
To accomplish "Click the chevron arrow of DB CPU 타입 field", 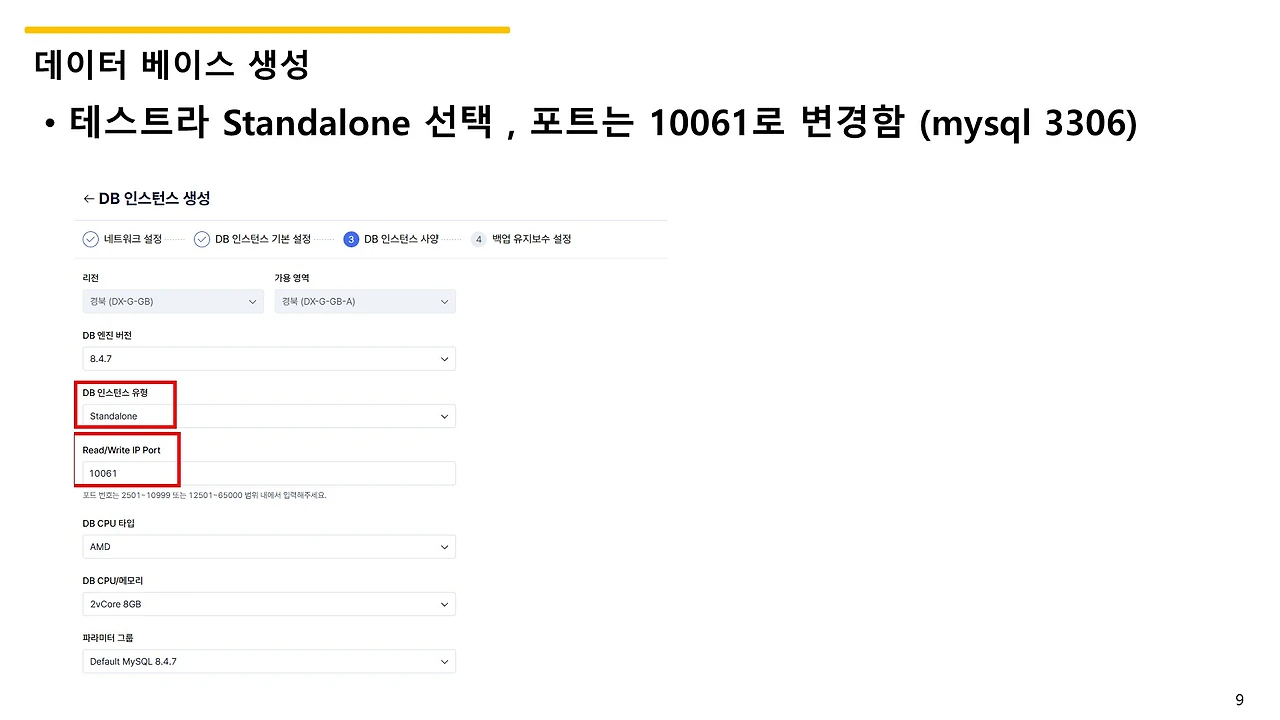I will pos(444,547).
